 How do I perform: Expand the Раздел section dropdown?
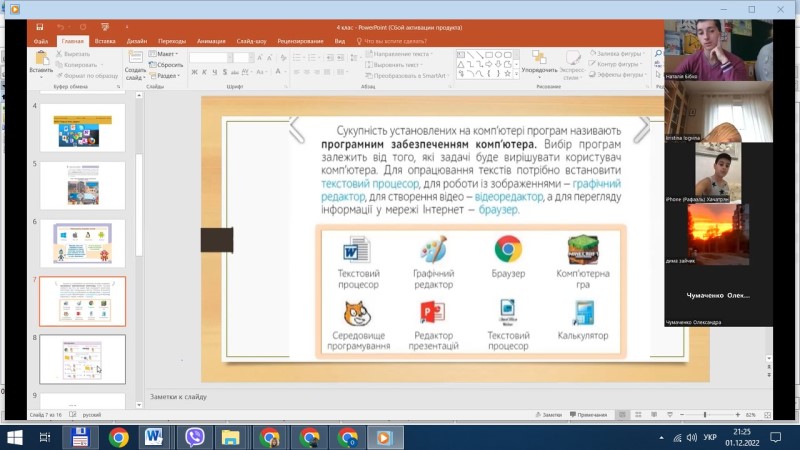(x=164, y=76)
